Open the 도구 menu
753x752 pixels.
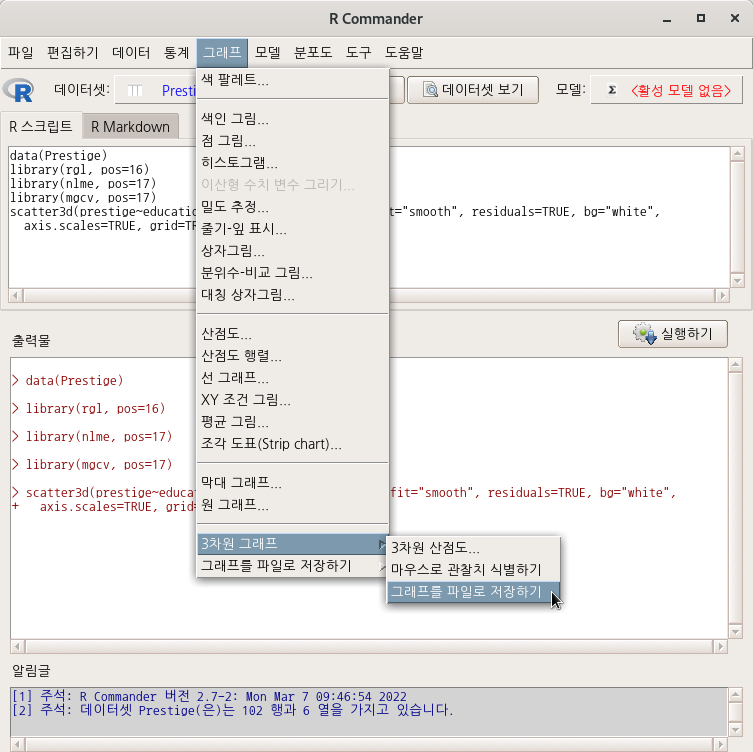pos(358,52)
